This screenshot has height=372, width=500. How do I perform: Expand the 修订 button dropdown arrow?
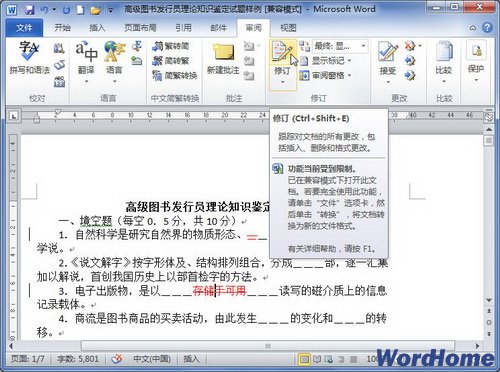pos(283,82)
